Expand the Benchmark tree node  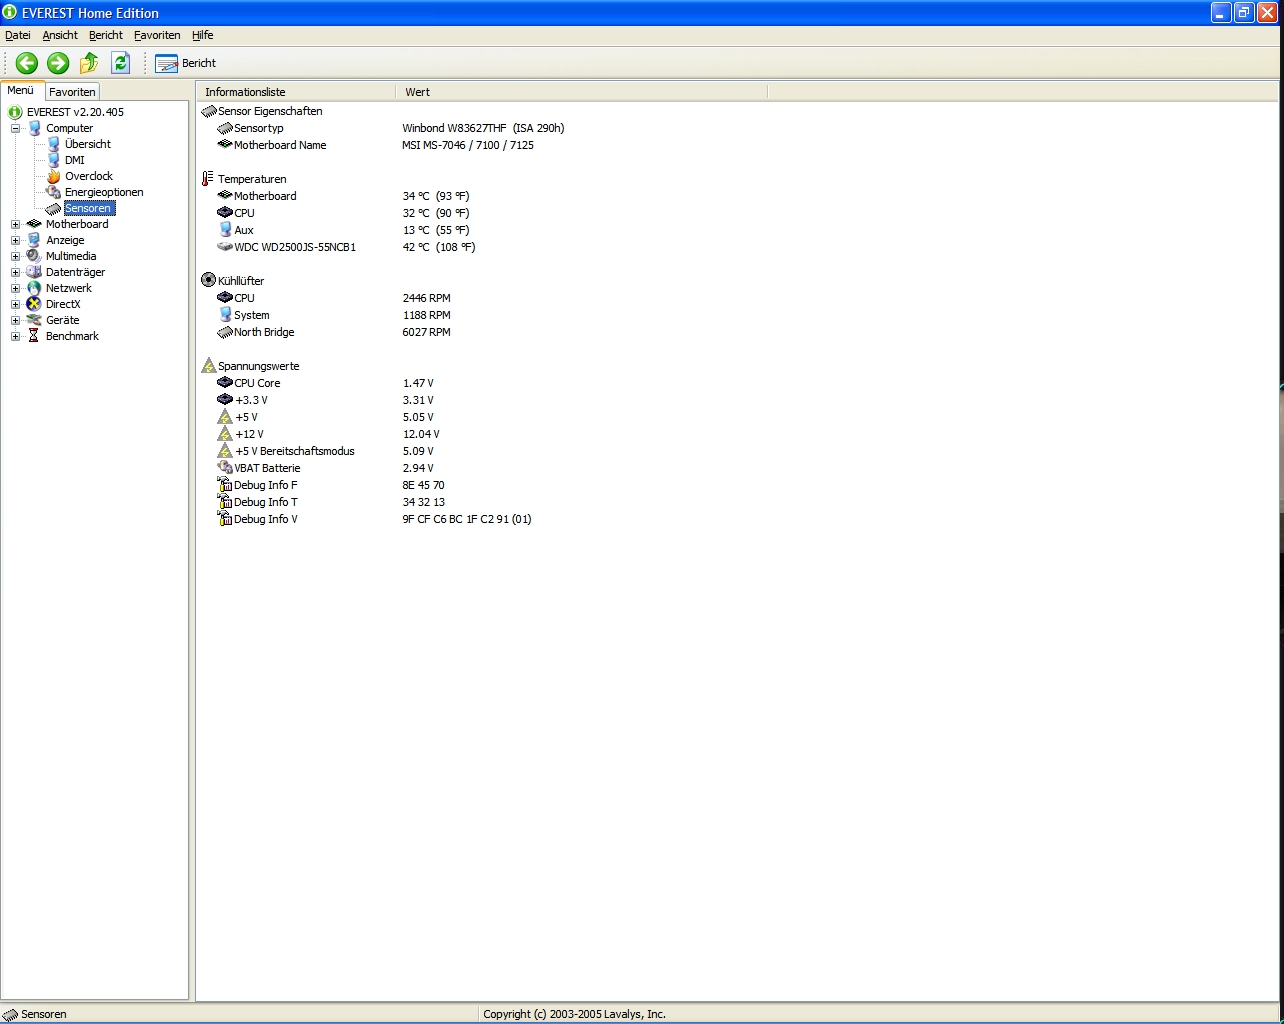click(x=15, y=336)
